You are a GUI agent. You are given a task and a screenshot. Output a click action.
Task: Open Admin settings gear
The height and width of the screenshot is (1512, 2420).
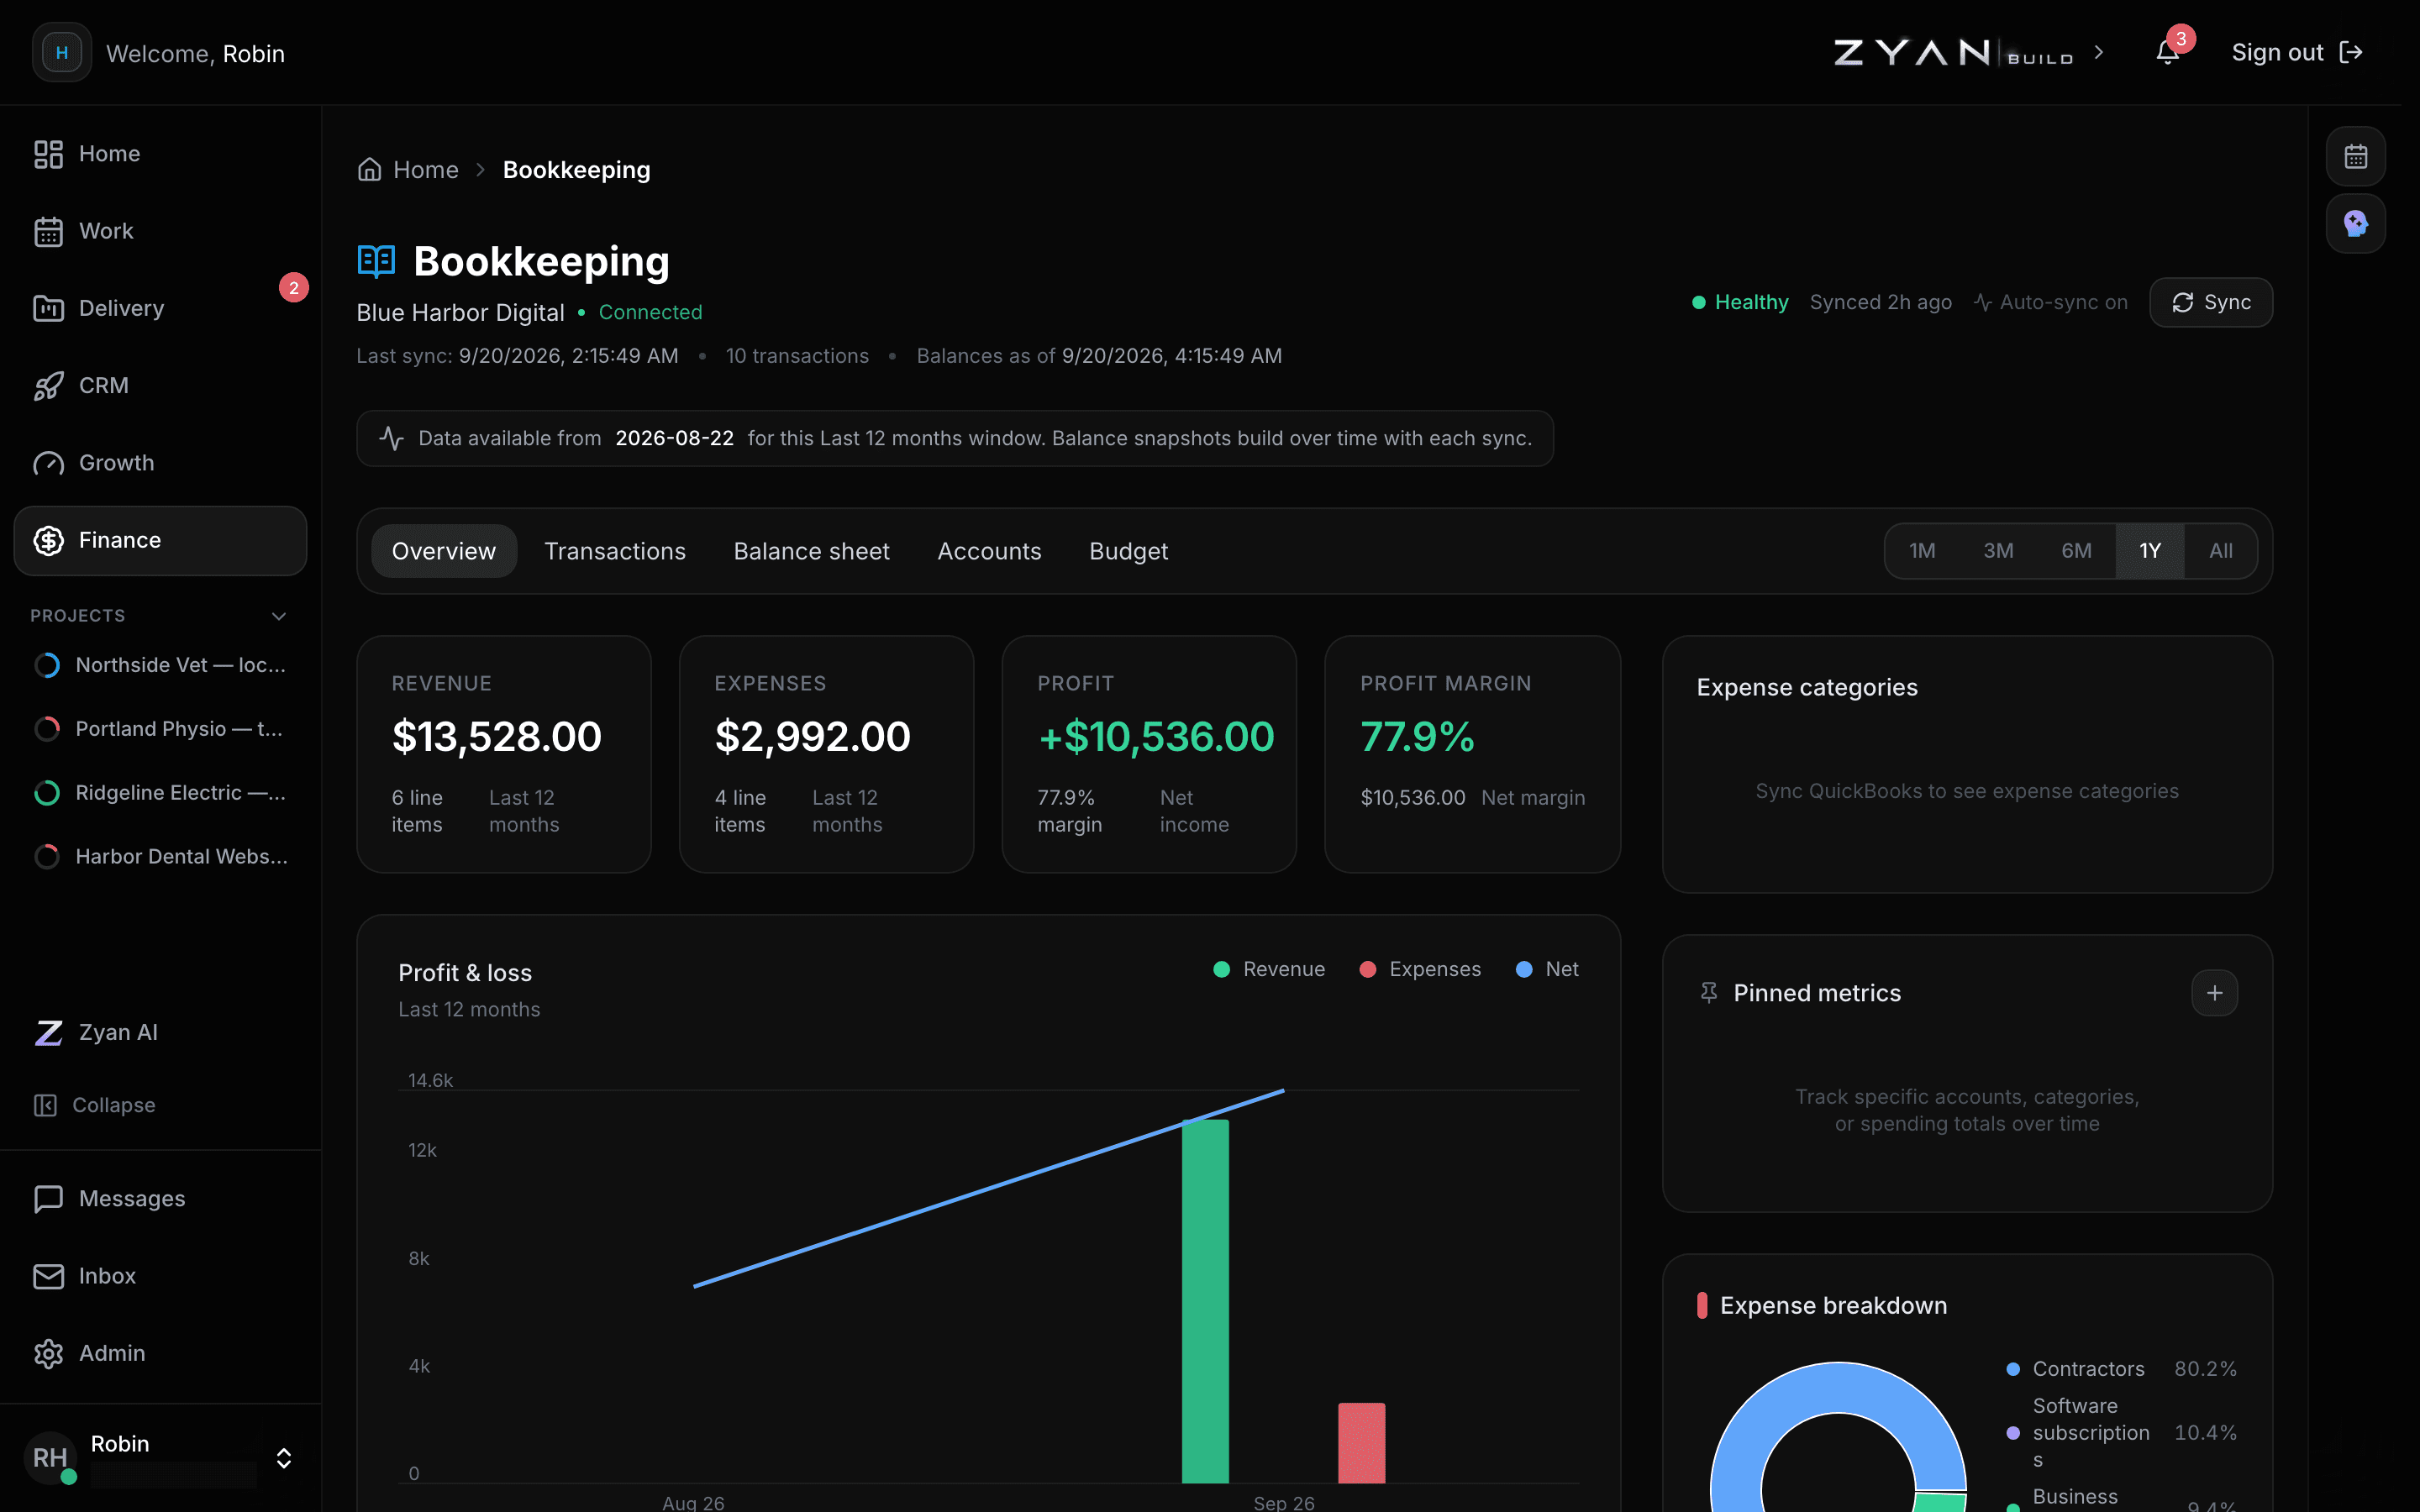48,1353
